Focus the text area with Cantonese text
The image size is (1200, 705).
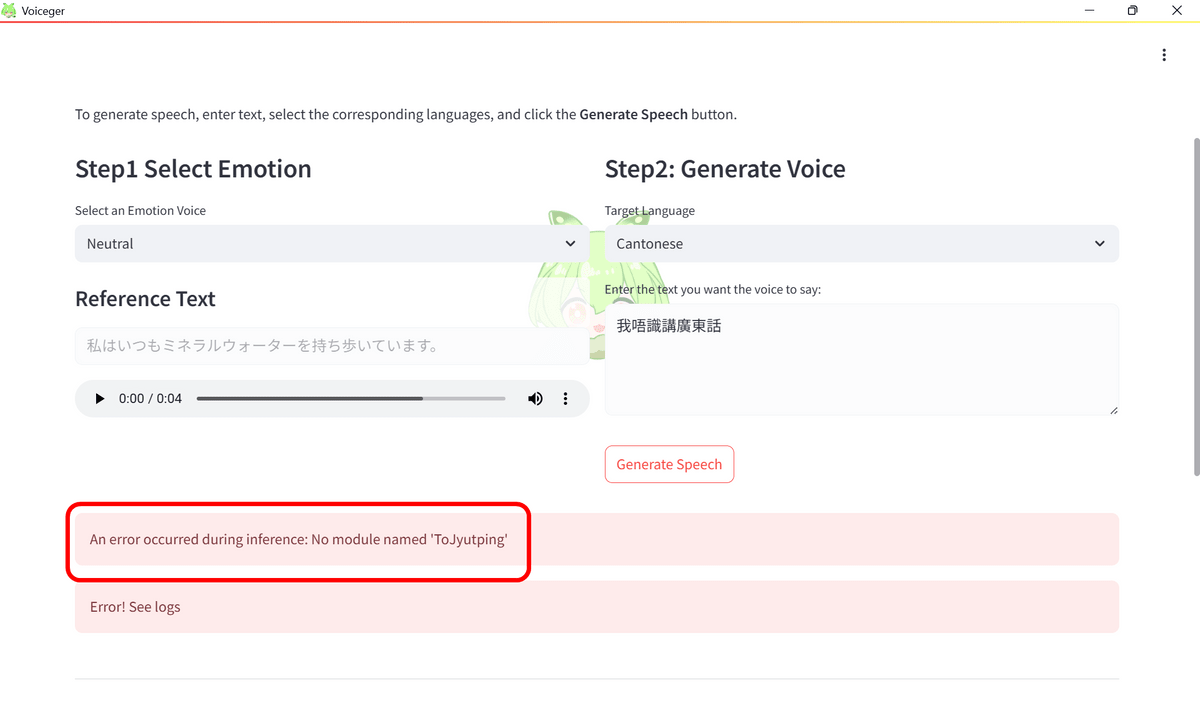pos(861,360)
